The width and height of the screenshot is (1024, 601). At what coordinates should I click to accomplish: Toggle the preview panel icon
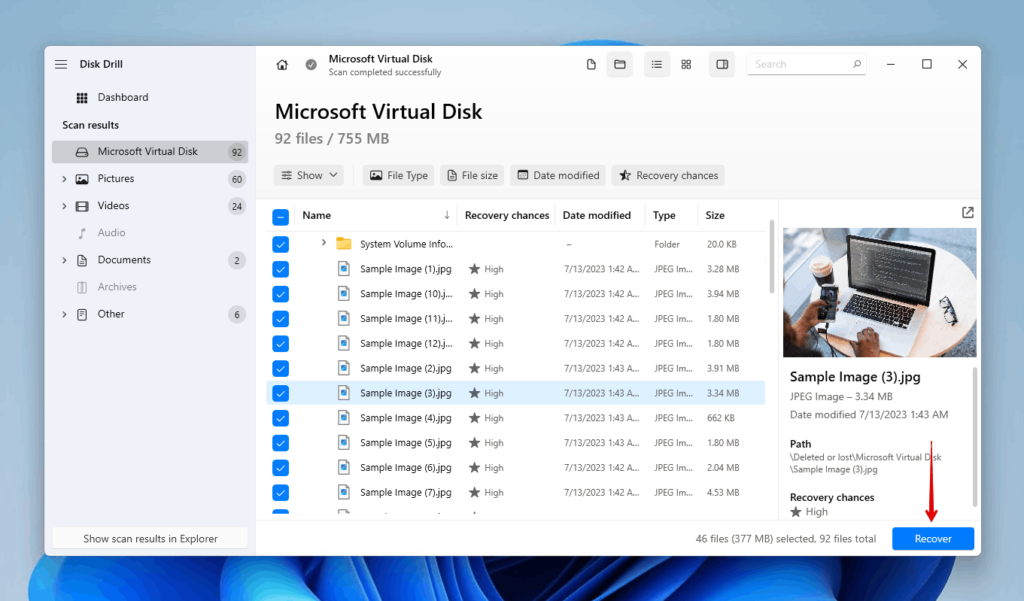[721, 65]
